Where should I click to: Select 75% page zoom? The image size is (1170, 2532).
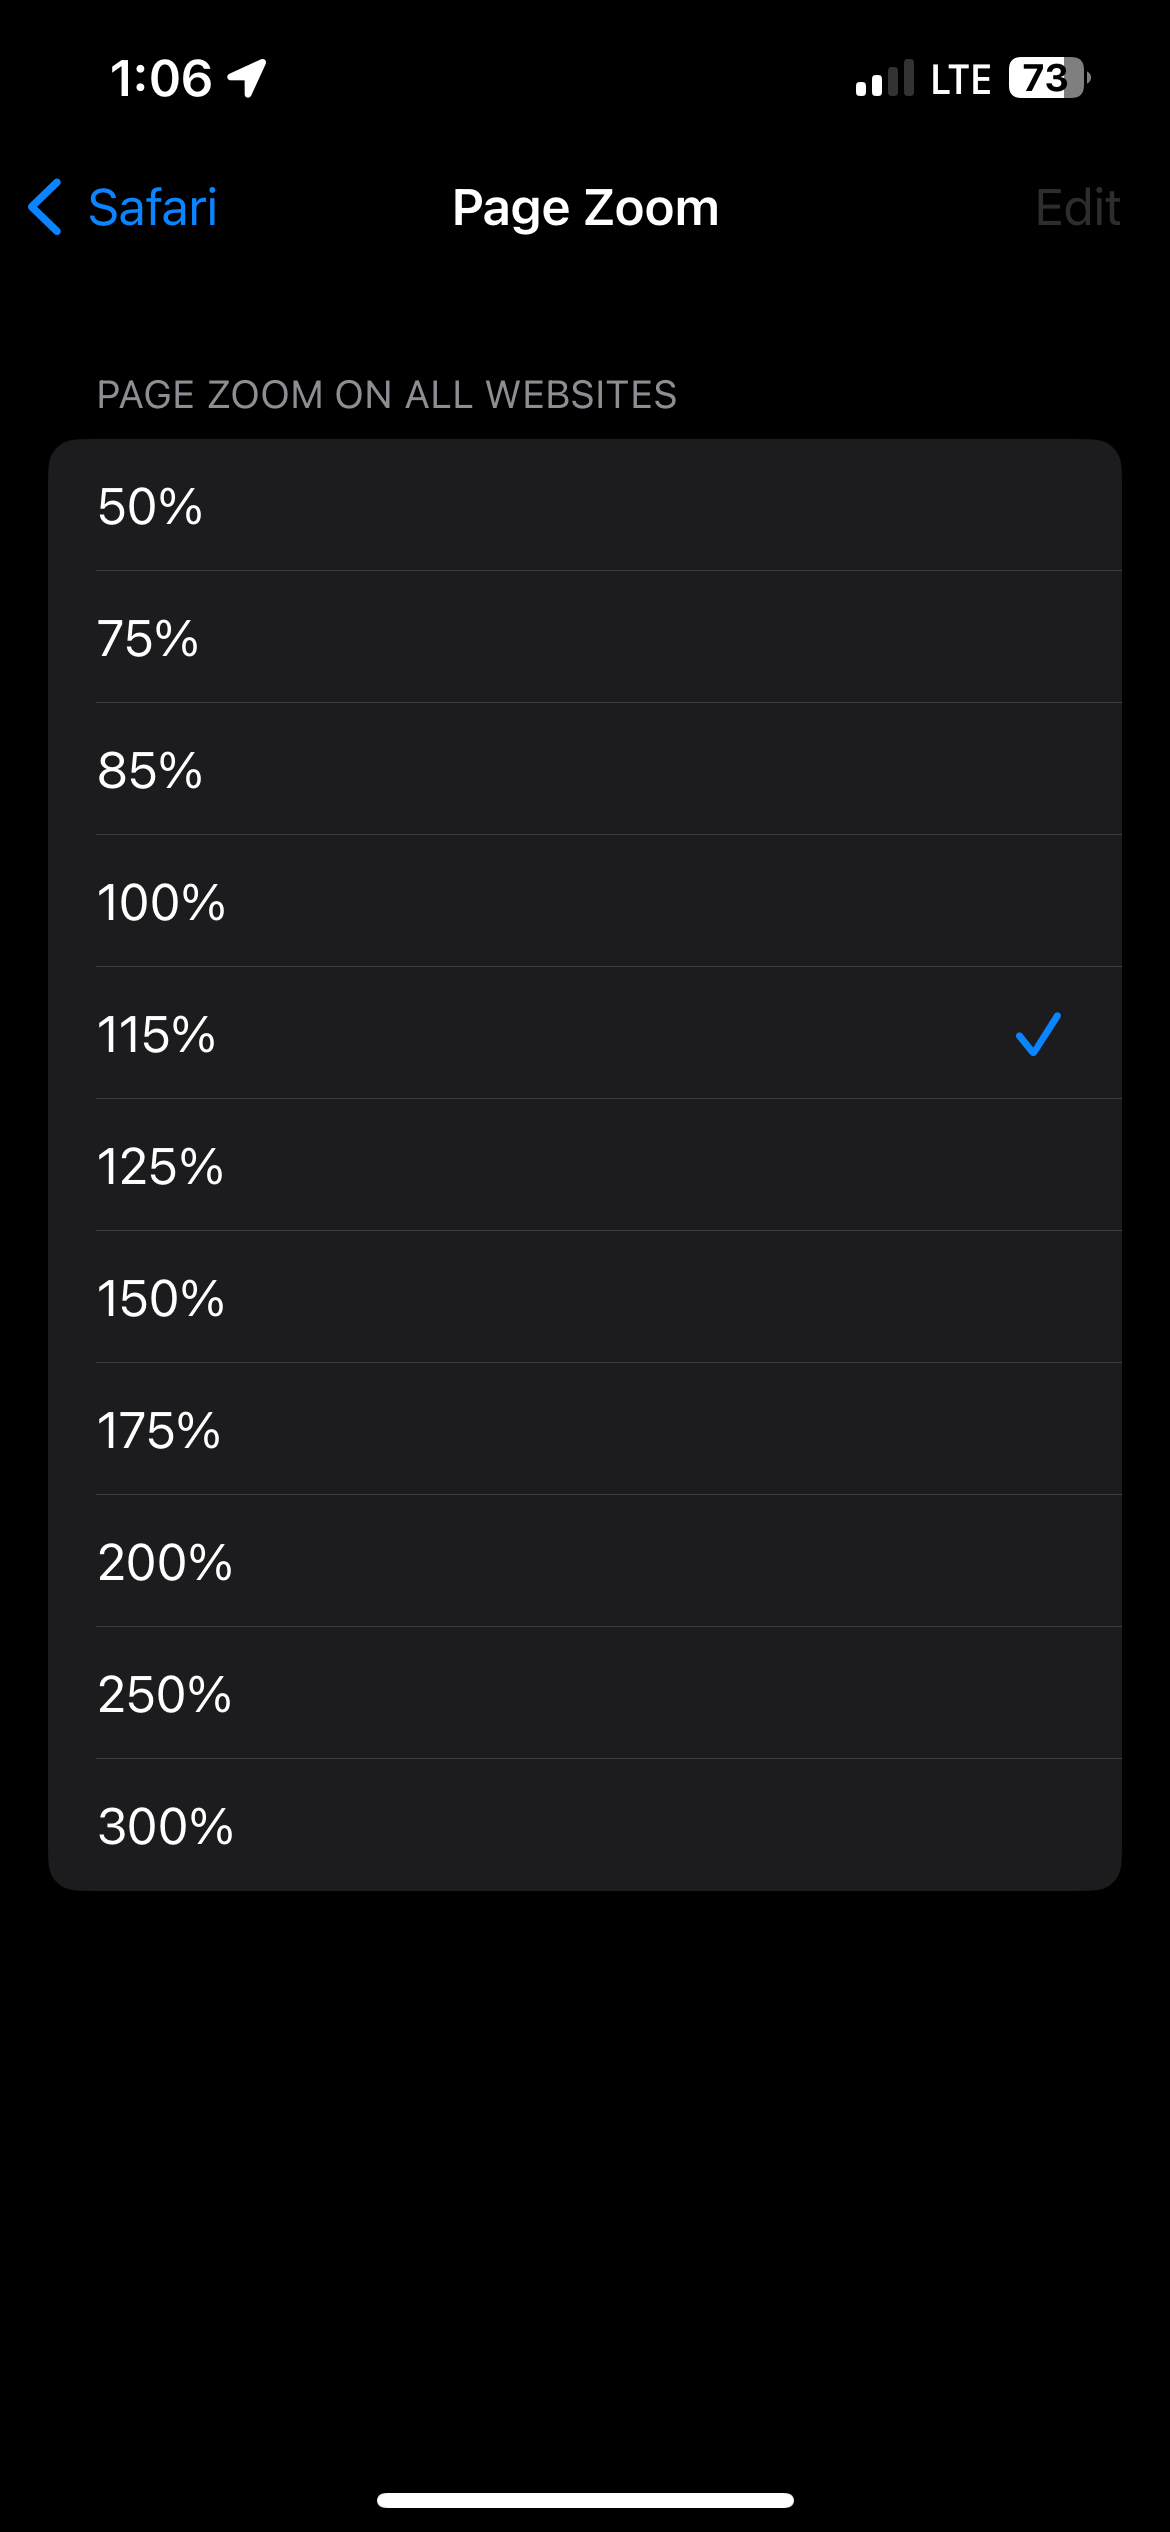click(585, 638)
